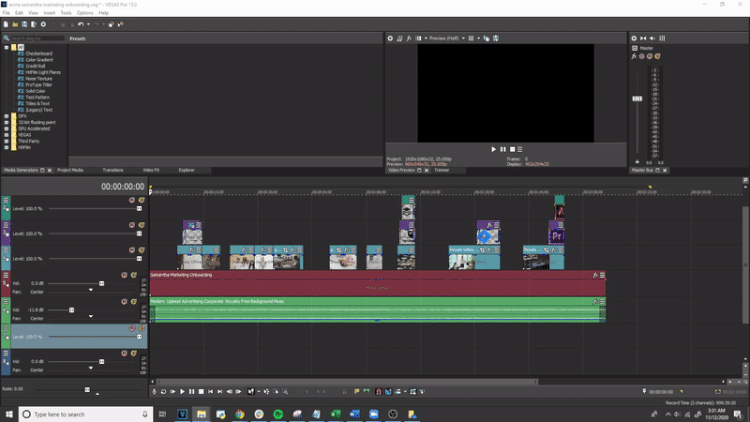Insert marker icon in timeline toolbar

[357, 392]
